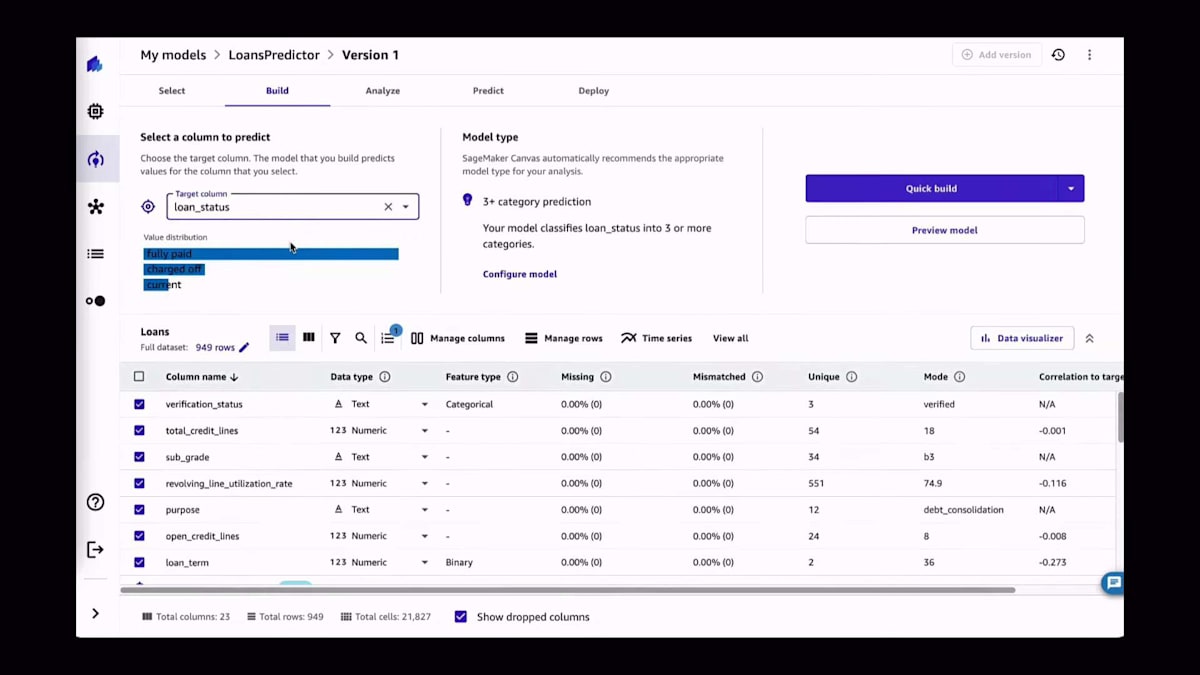Uncheck the verification_status column checkbox
Image resolution: width=1200 pixels, height=675 pixels.
click(x=139, y=404)
